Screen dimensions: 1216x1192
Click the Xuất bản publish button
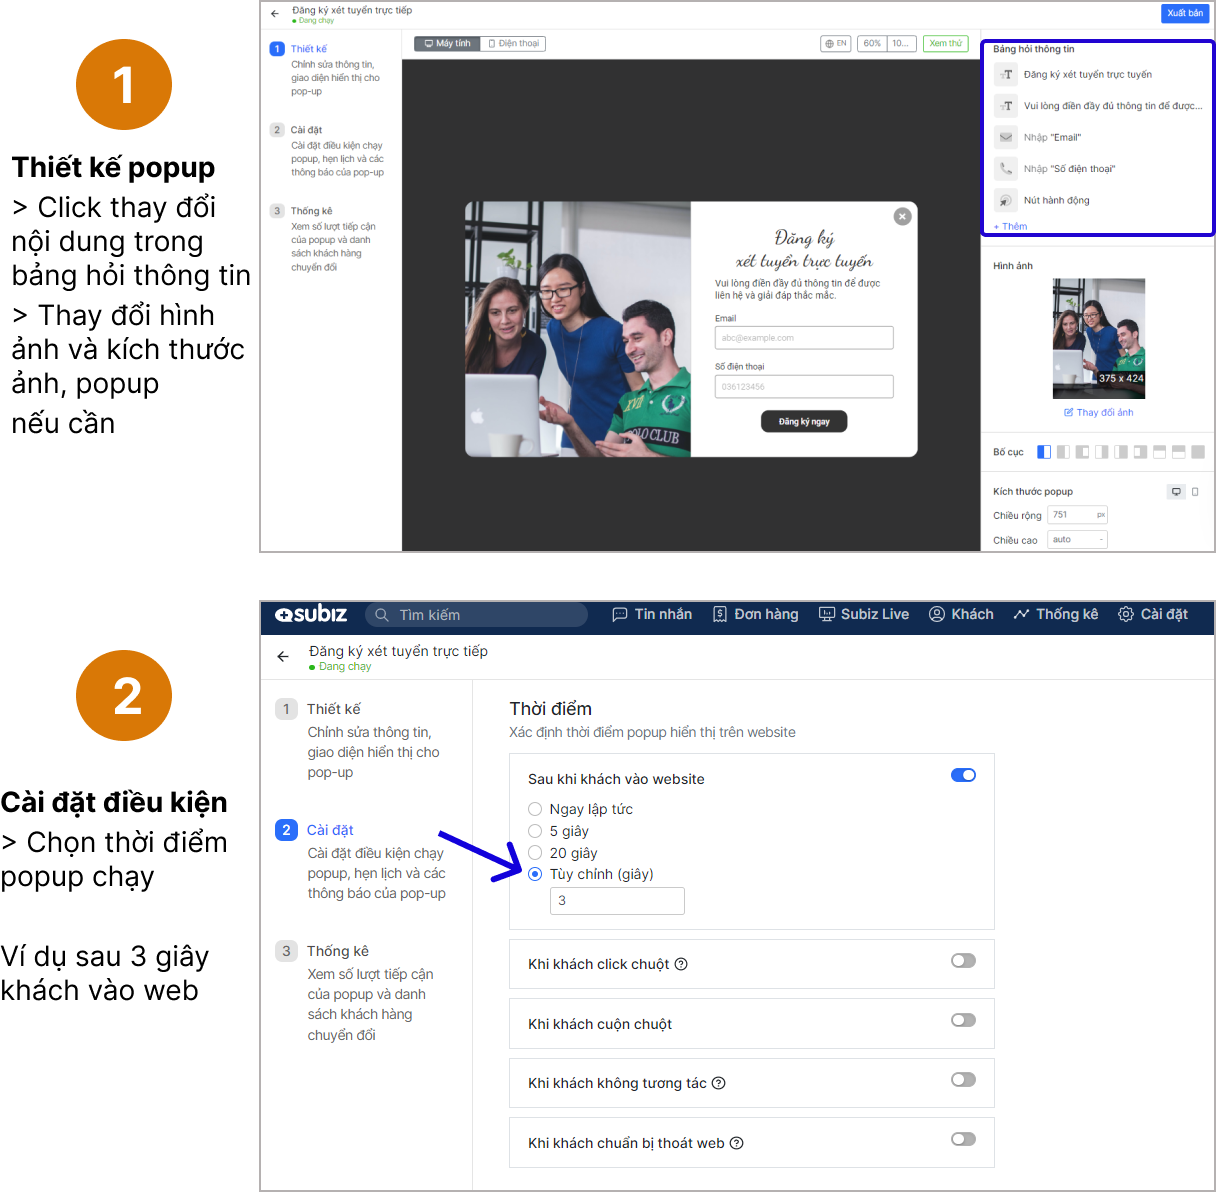pos(1185,13)
